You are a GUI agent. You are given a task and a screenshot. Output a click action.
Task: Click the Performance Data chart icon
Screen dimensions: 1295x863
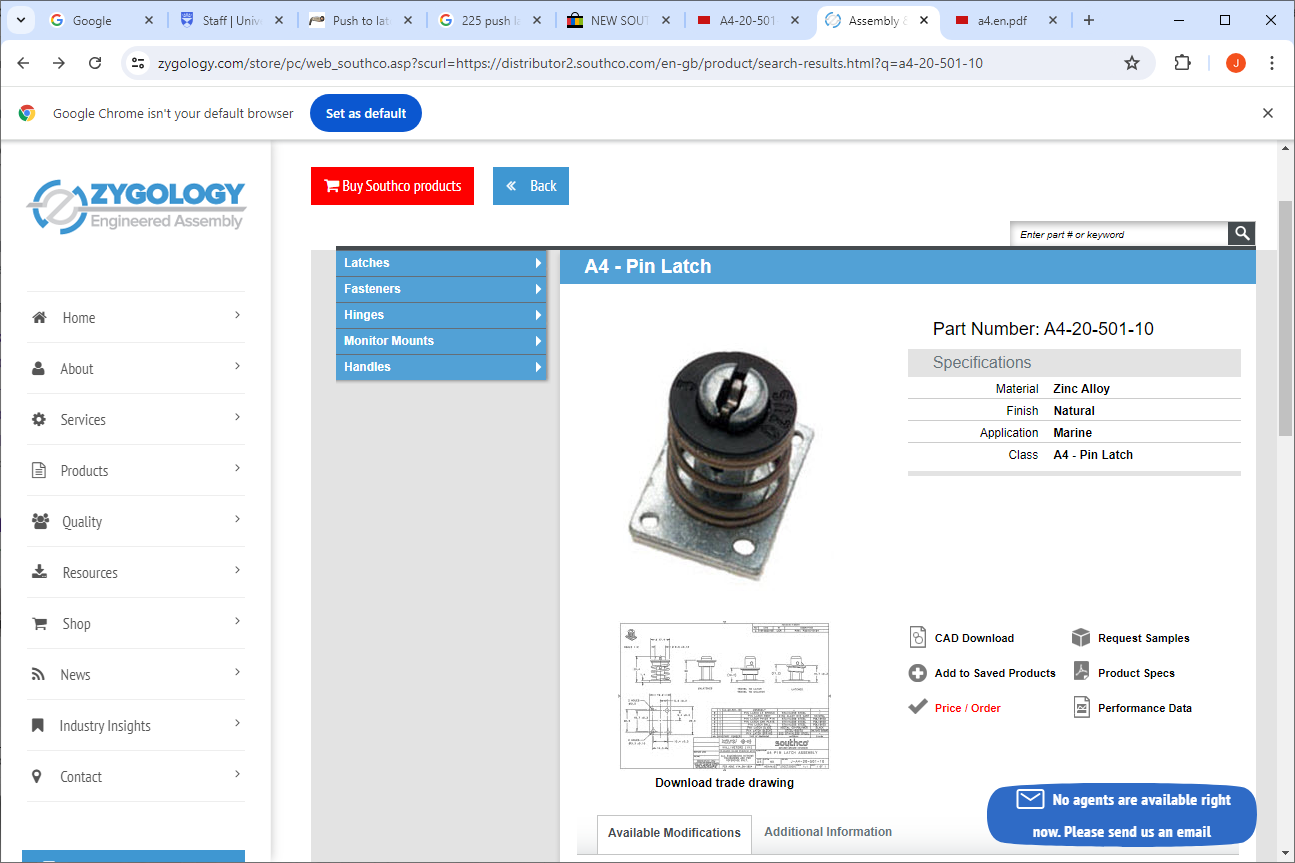[x=1081, y=708]
